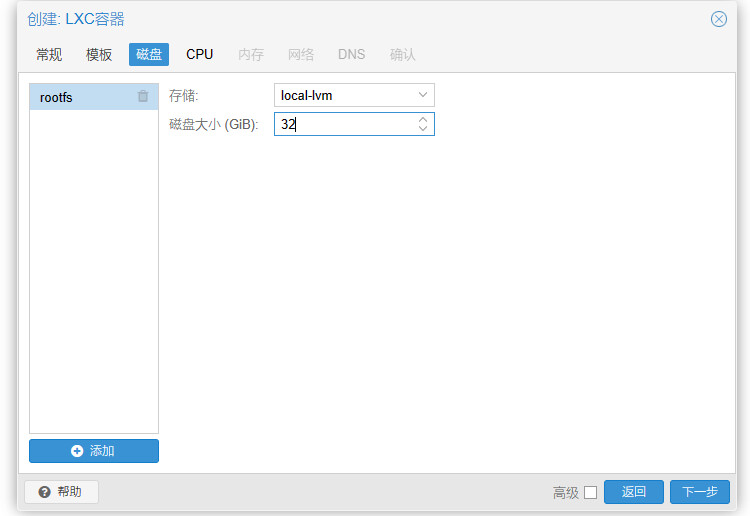Switch to the 常规 tab

coord(49,55)
